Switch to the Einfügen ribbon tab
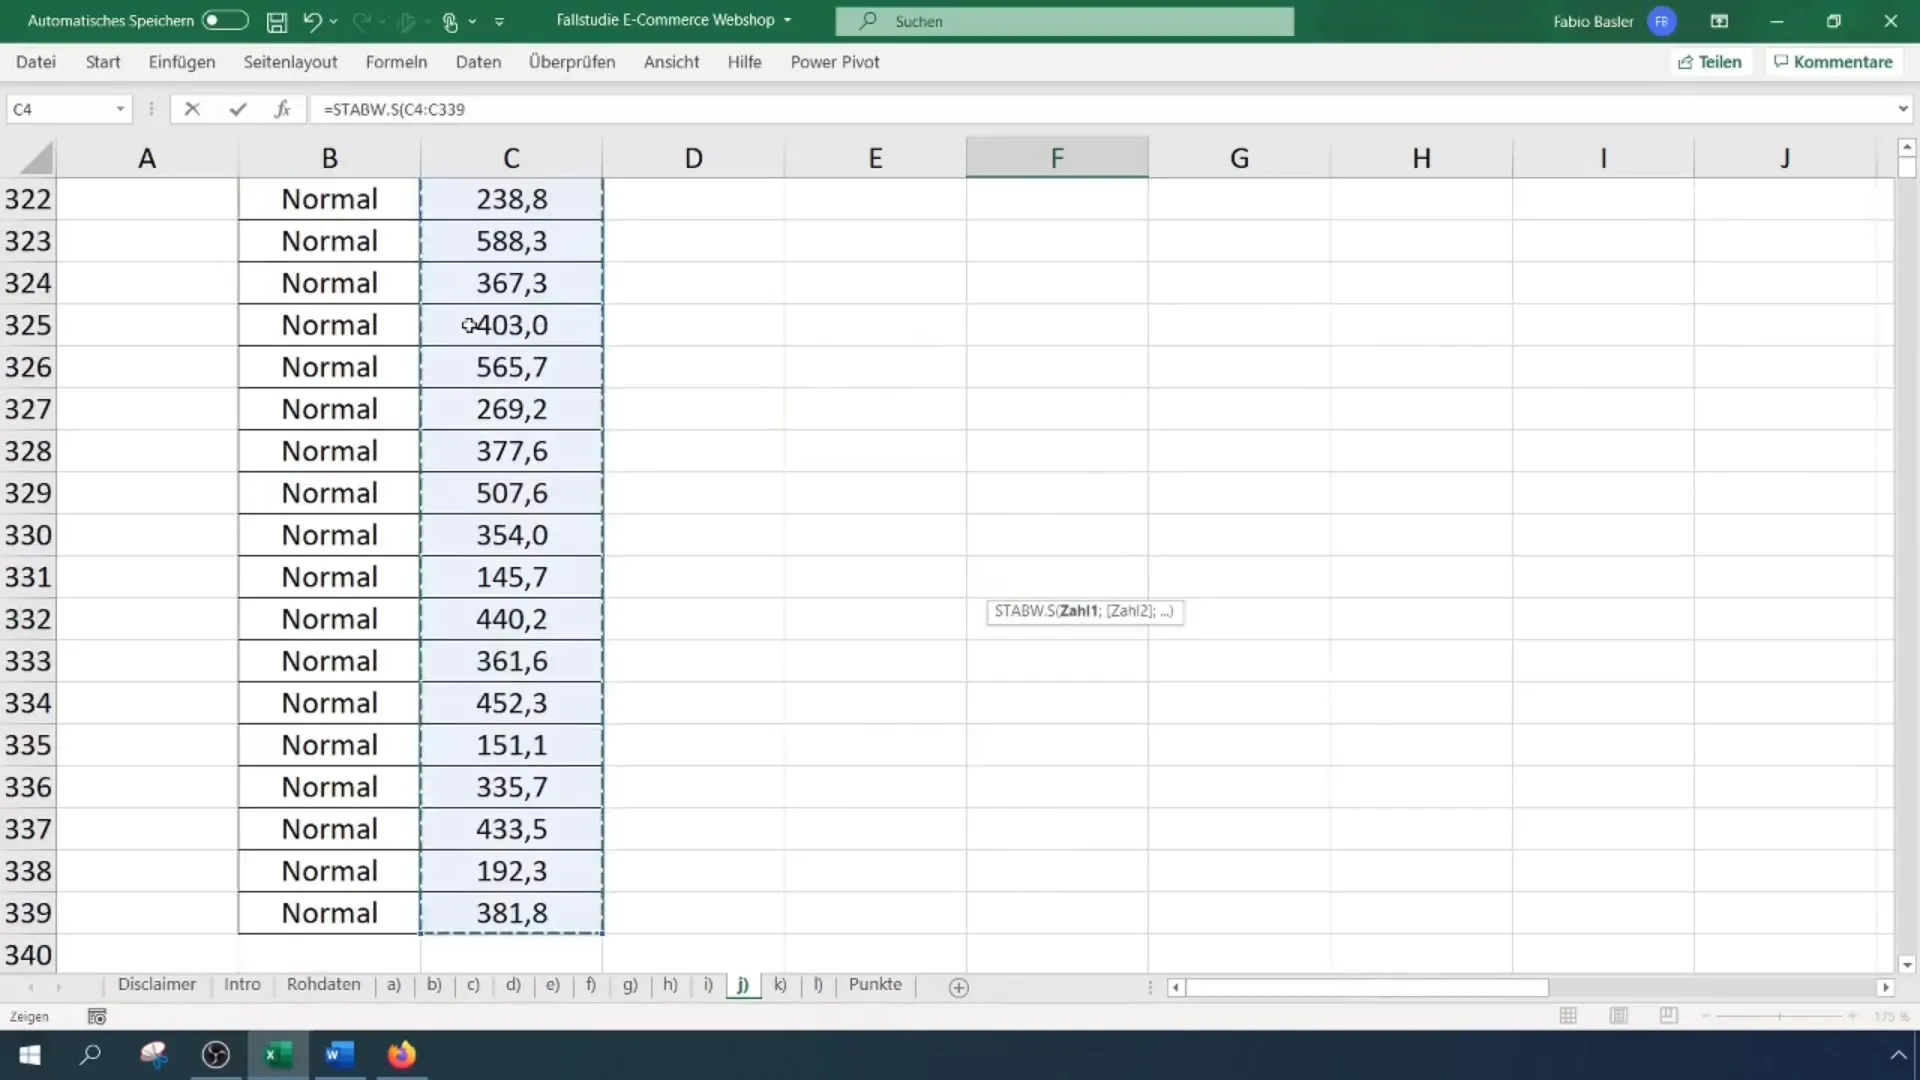1920x1080 pixels. pyautogui.click(x=182, y=62)
